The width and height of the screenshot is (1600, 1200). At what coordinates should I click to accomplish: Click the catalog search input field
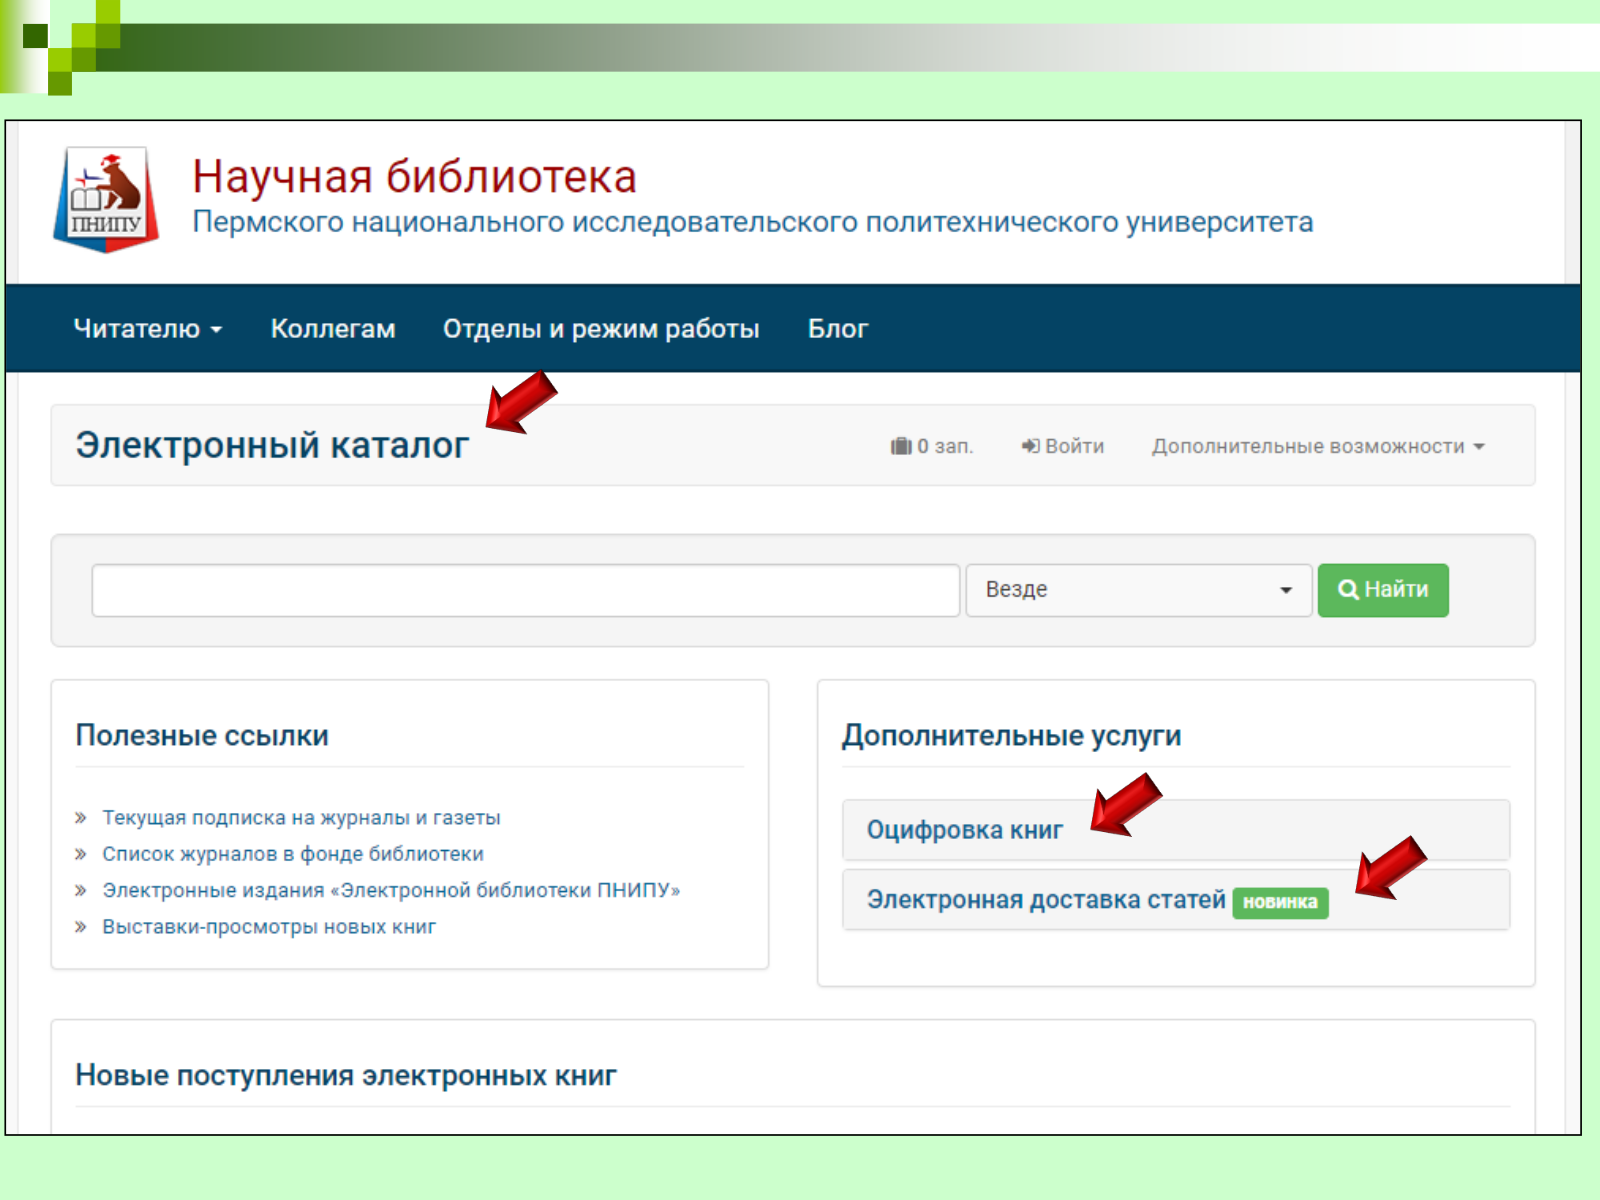click(x=526, y=590)
